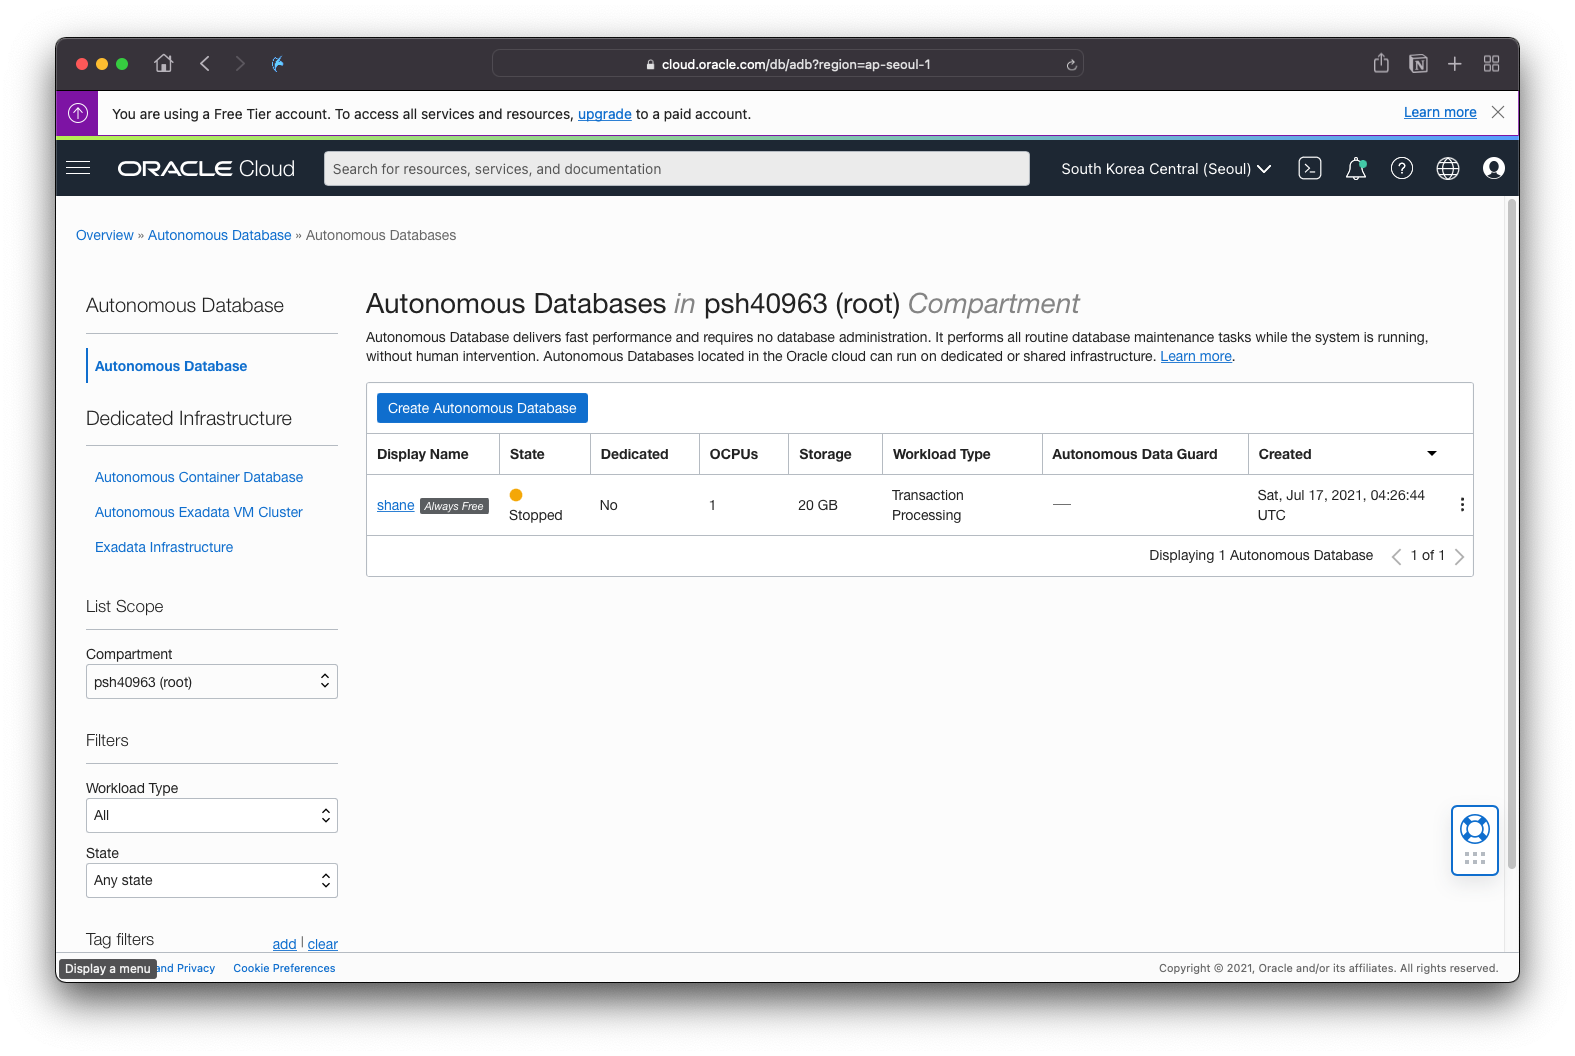Open language globe selector
This screenshot has height=1056, width=1575.
tap(1448, 168)
